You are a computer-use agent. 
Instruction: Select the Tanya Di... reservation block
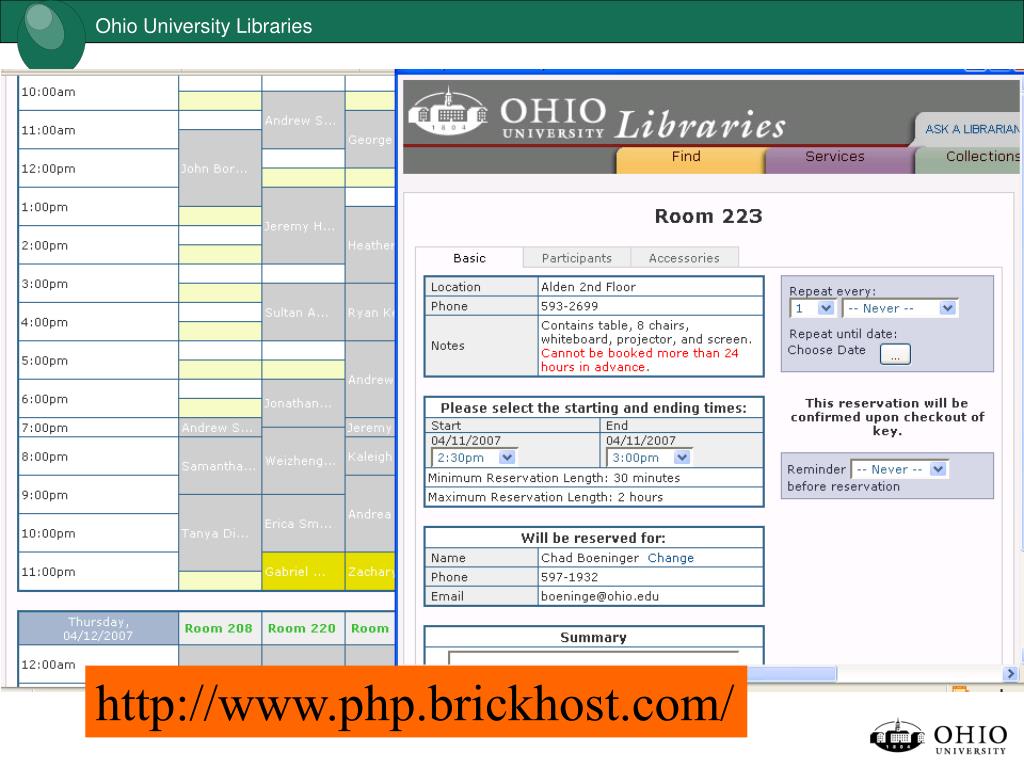point(220,533)
